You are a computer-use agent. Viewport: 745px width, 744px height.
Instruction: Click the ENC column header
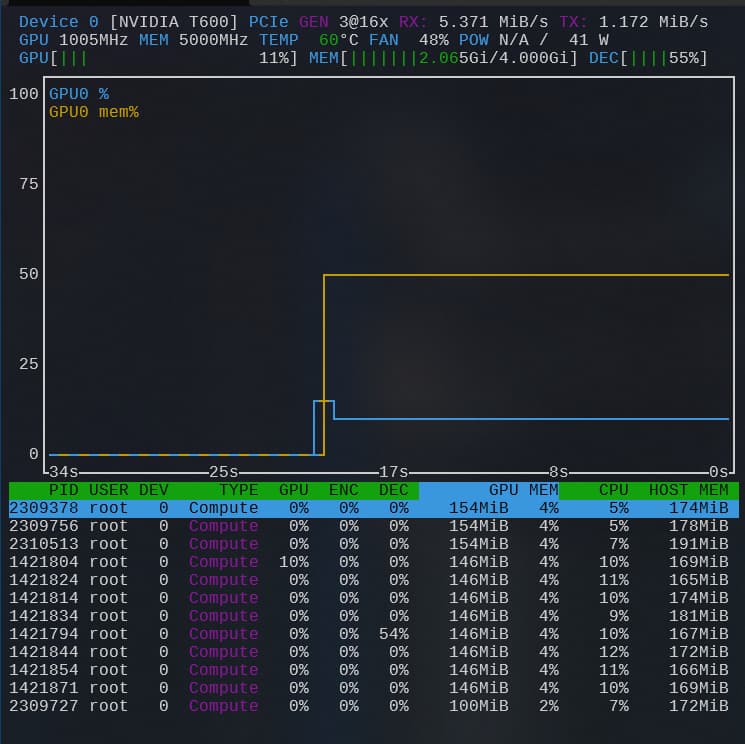[343, 490]
